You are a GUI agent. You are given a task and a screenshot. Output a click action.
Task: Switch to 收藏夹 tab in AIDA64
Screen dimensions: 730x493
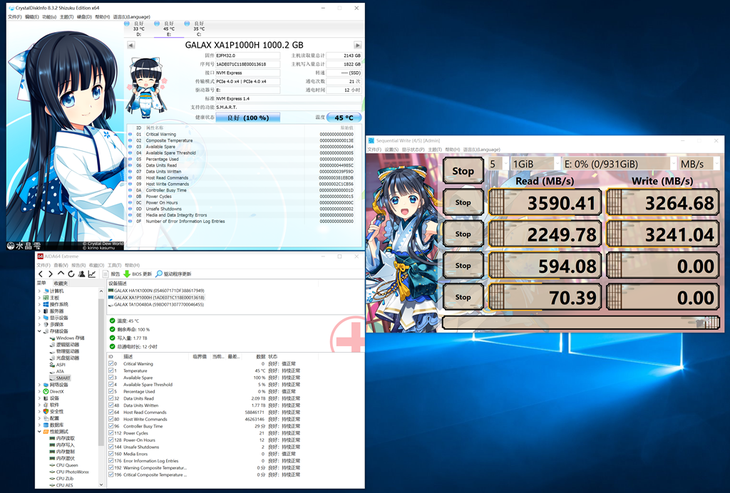[x=61, y=283]
